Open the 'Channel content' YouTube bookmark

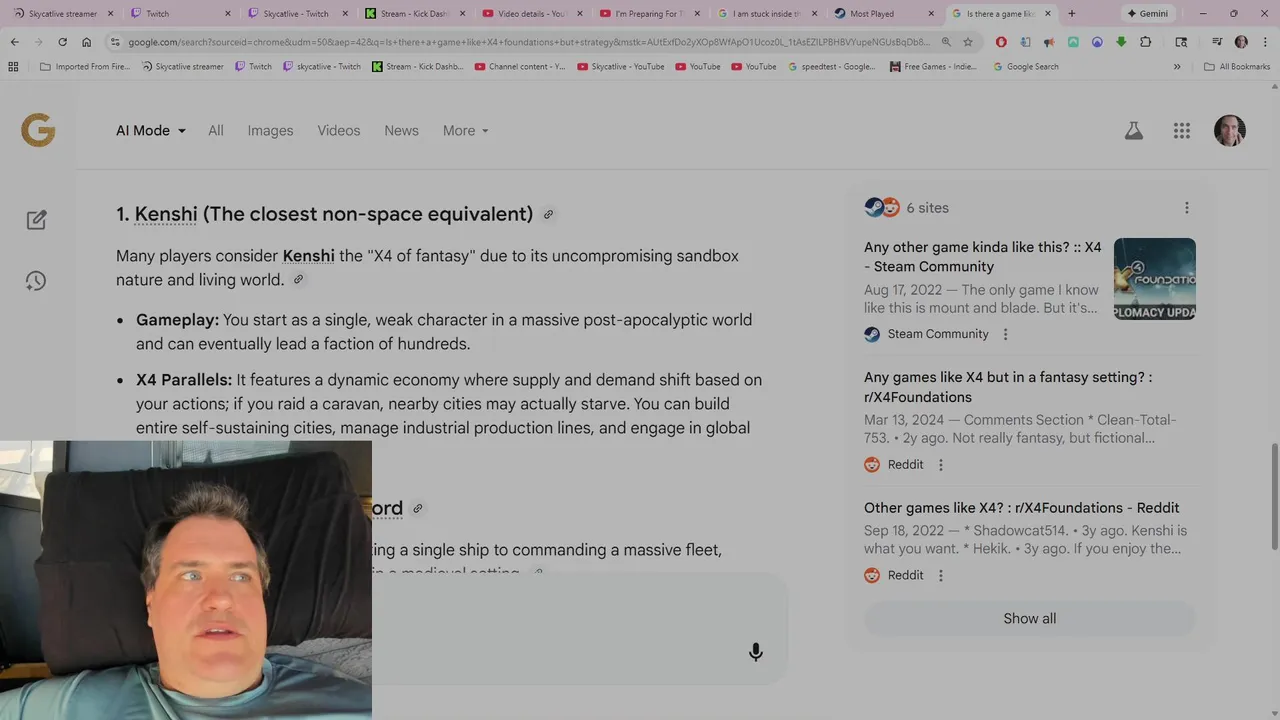click(x=519, y=67)
